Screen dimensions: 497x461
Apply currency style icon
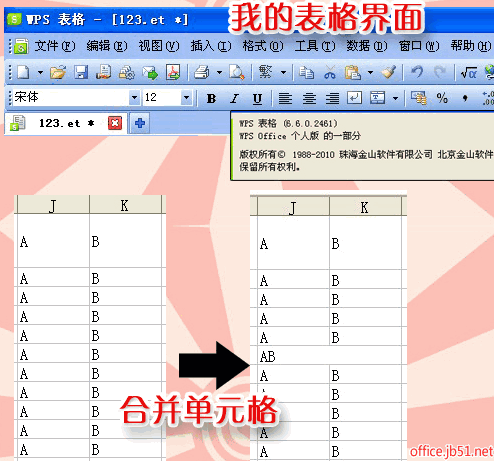(419, 98)
